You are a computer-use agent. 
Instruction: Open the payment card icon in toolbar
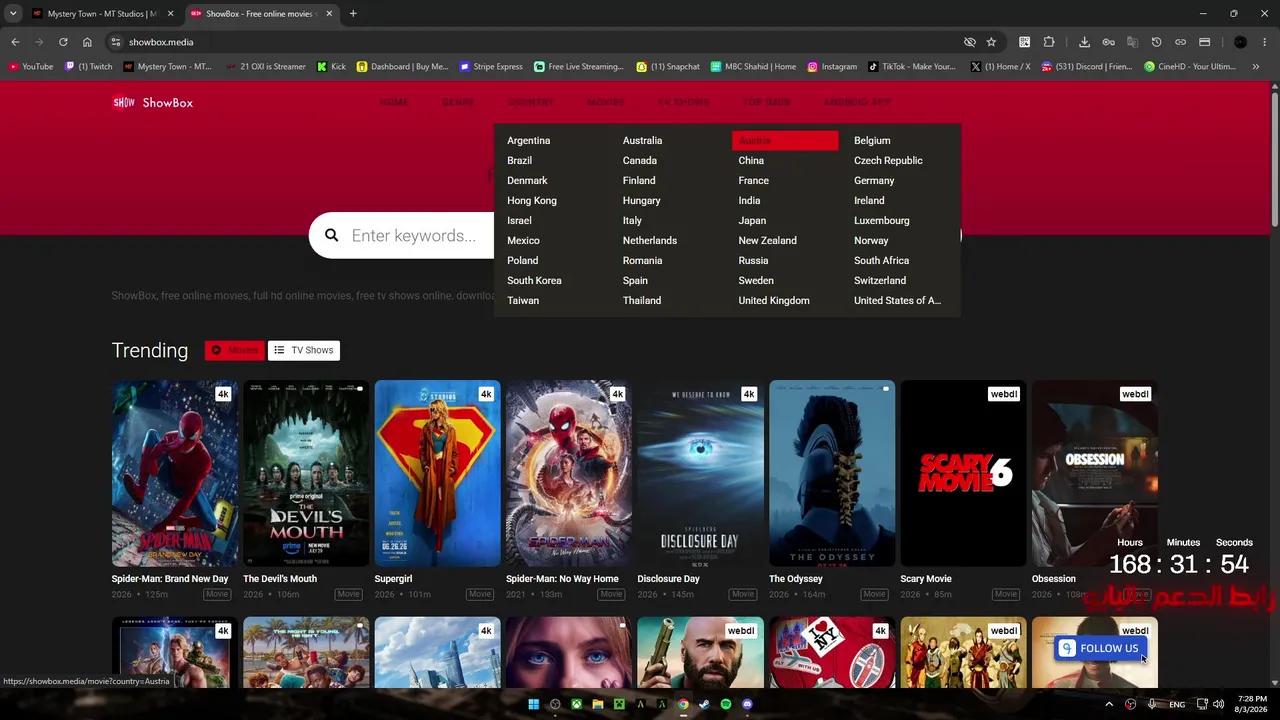(x=1204, y=42)
